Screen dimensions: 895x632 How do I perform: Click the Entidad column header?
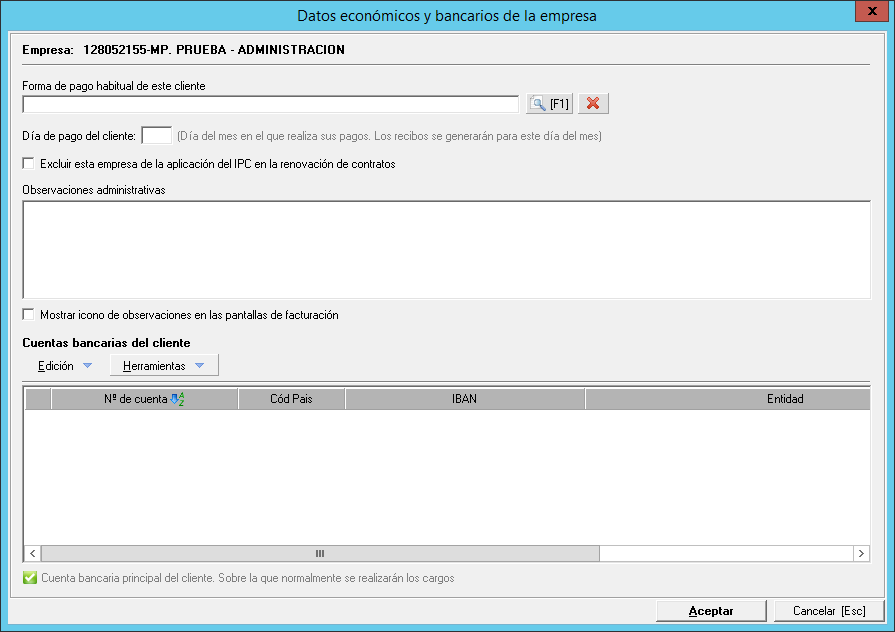[726, 399]
